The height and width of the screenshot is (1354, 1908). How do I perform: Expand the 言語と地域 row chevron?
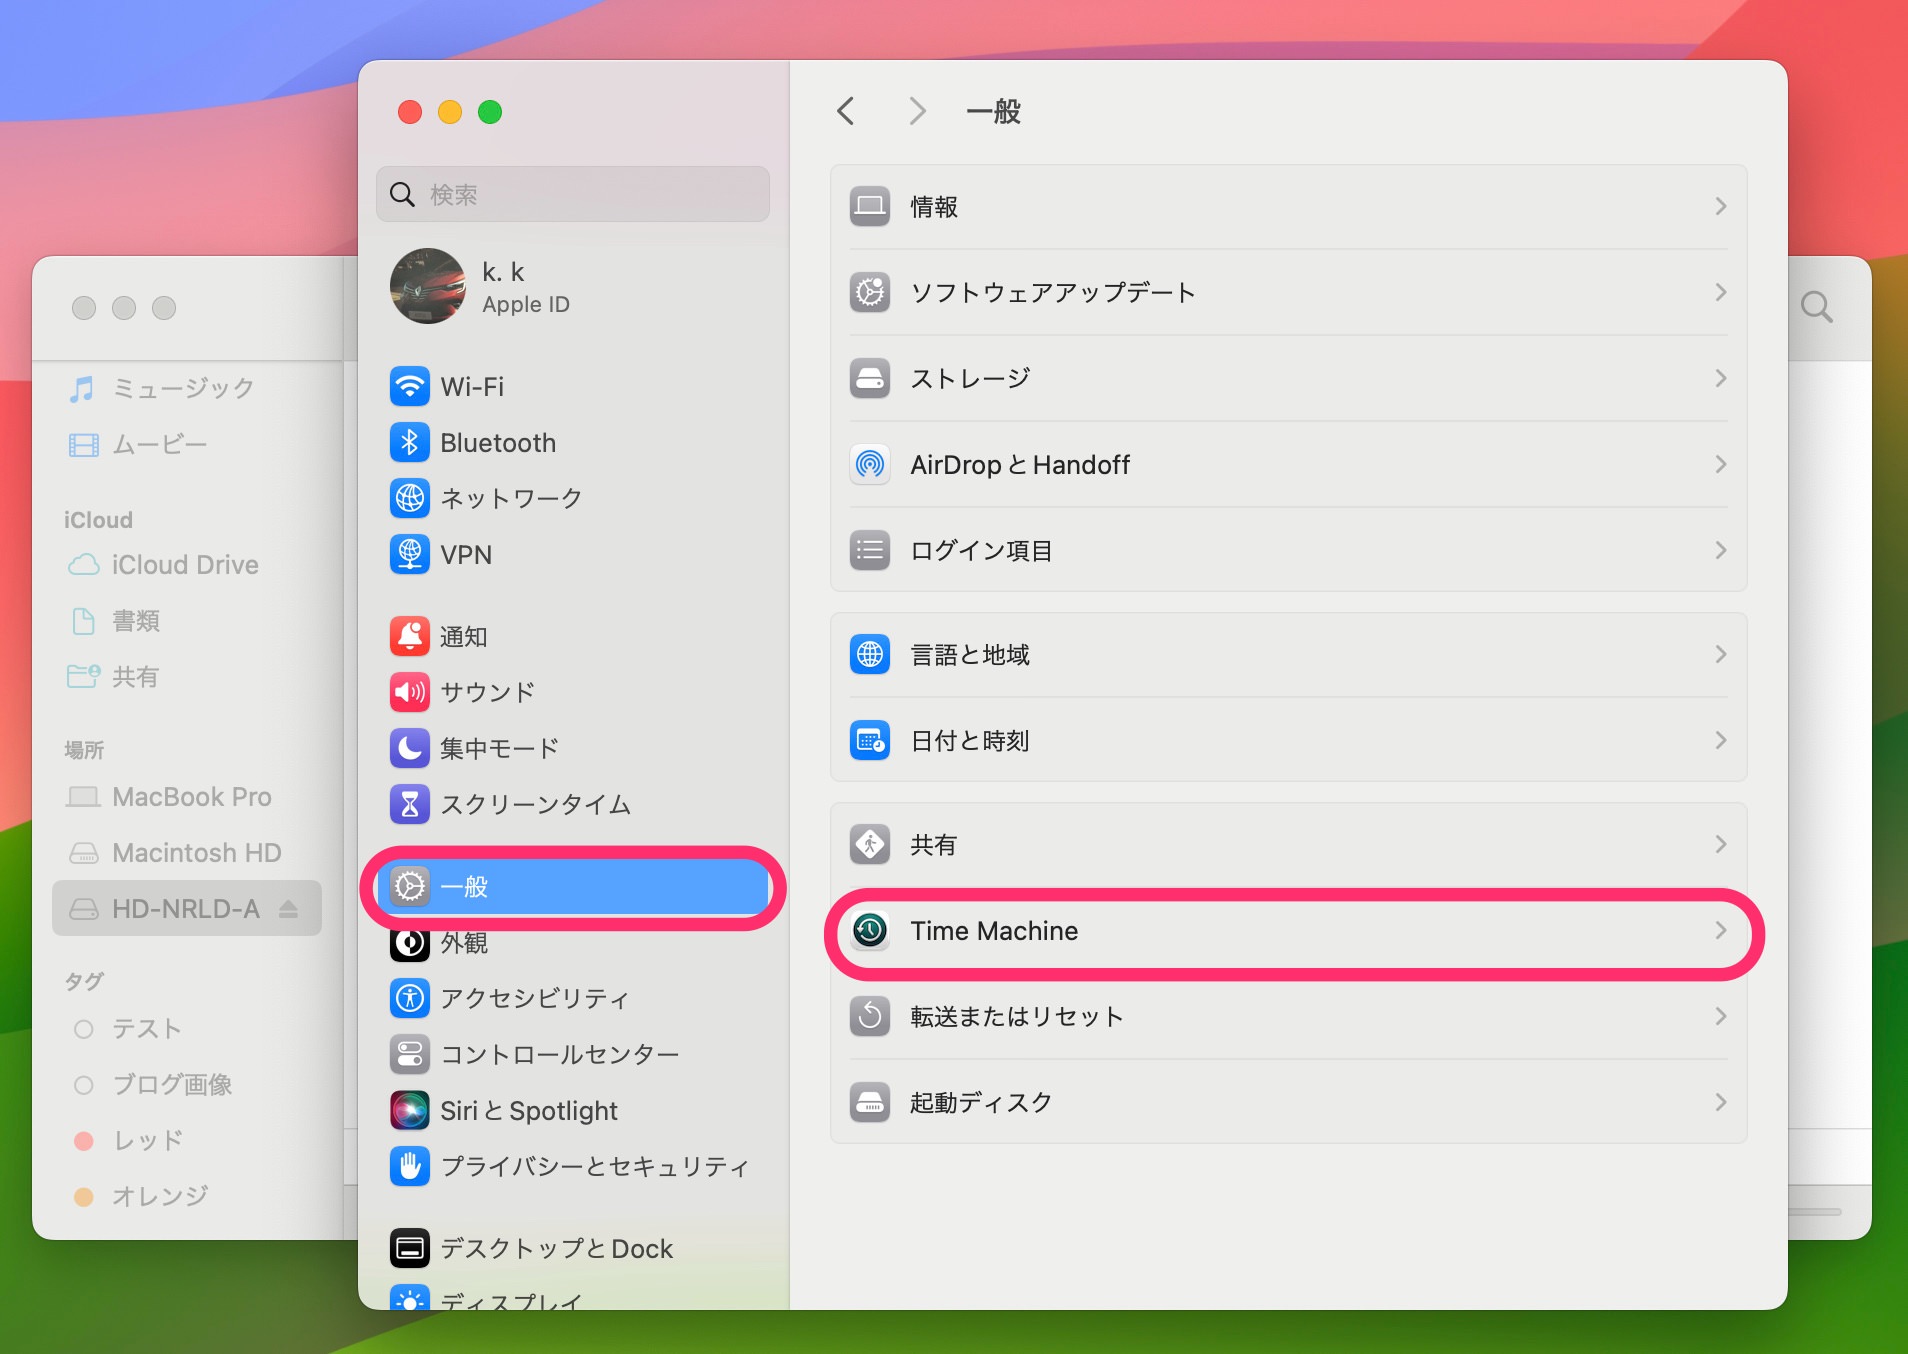(x=1720, y=654)
